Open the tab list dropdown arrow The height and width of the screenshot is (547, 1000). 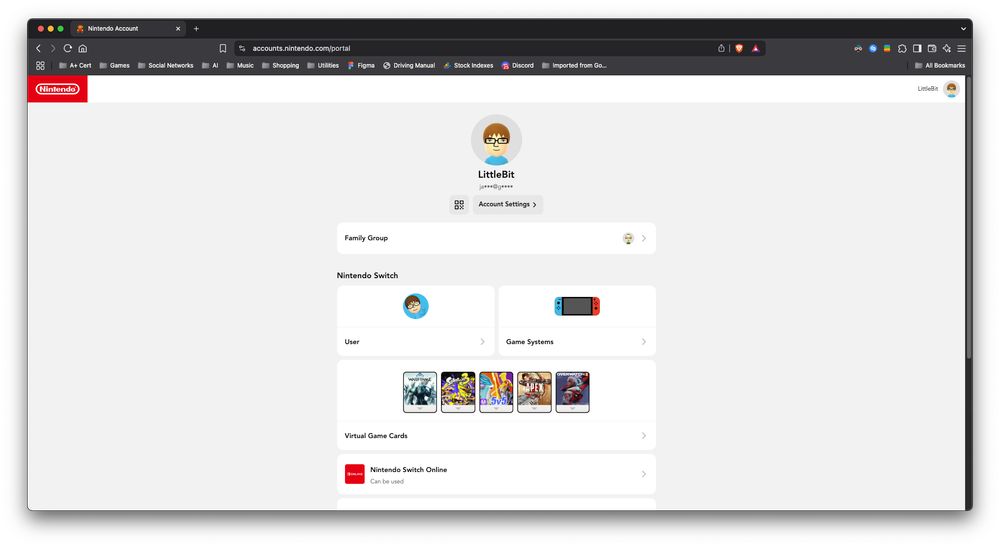point(963,29)
